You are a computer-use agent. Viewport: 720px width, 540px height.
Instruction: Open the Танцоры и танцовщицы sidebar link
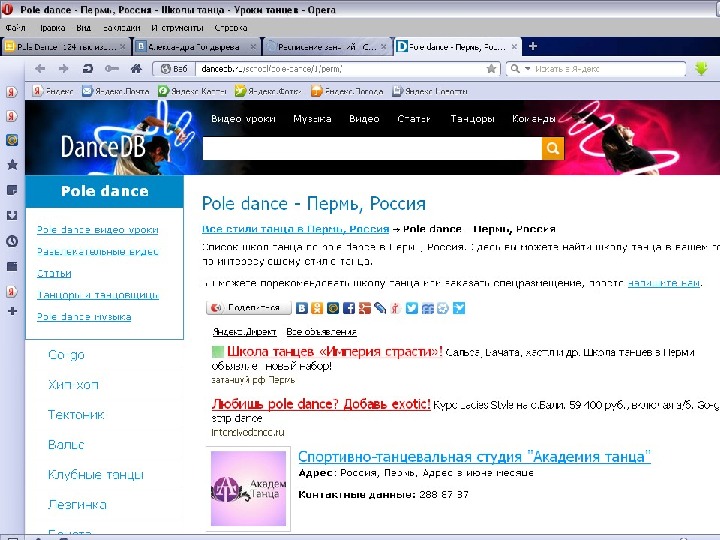pos(98,295)
